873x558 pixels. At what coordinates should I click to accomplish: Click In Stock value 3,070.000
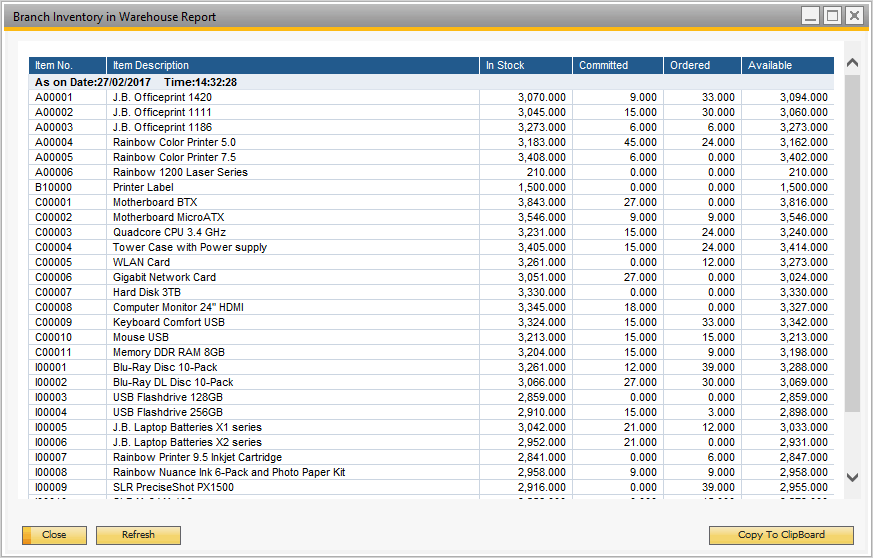click(x=542, y=97)
